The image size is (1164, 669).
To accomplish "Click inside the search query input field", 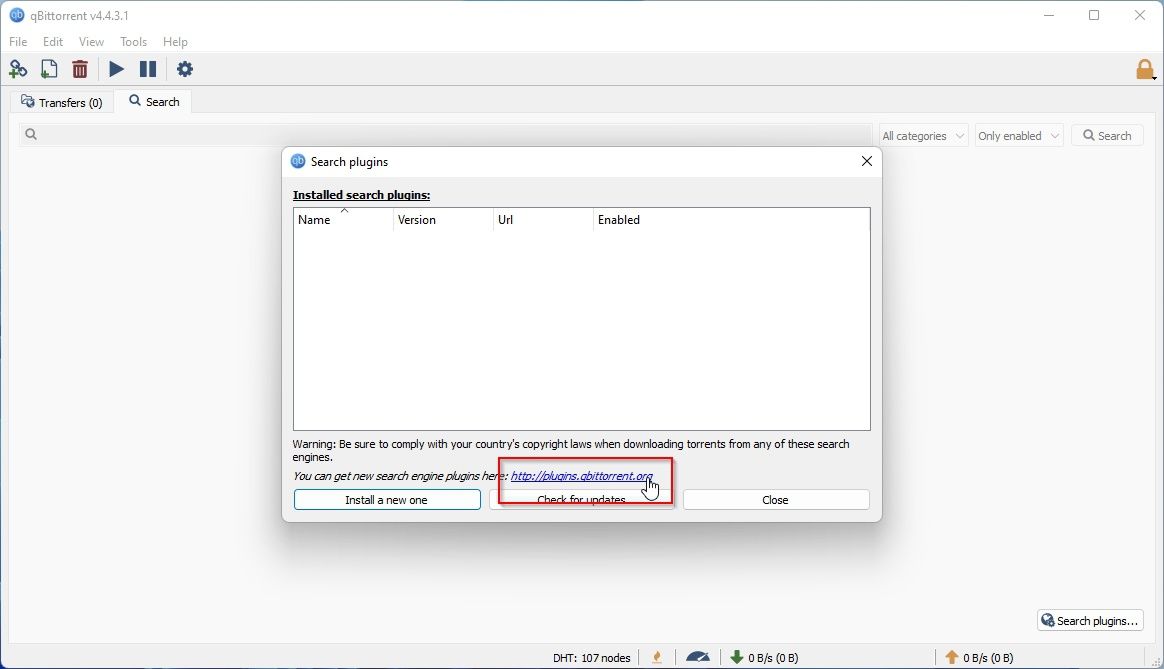I will pyautogui.click(x=445, y=134).
